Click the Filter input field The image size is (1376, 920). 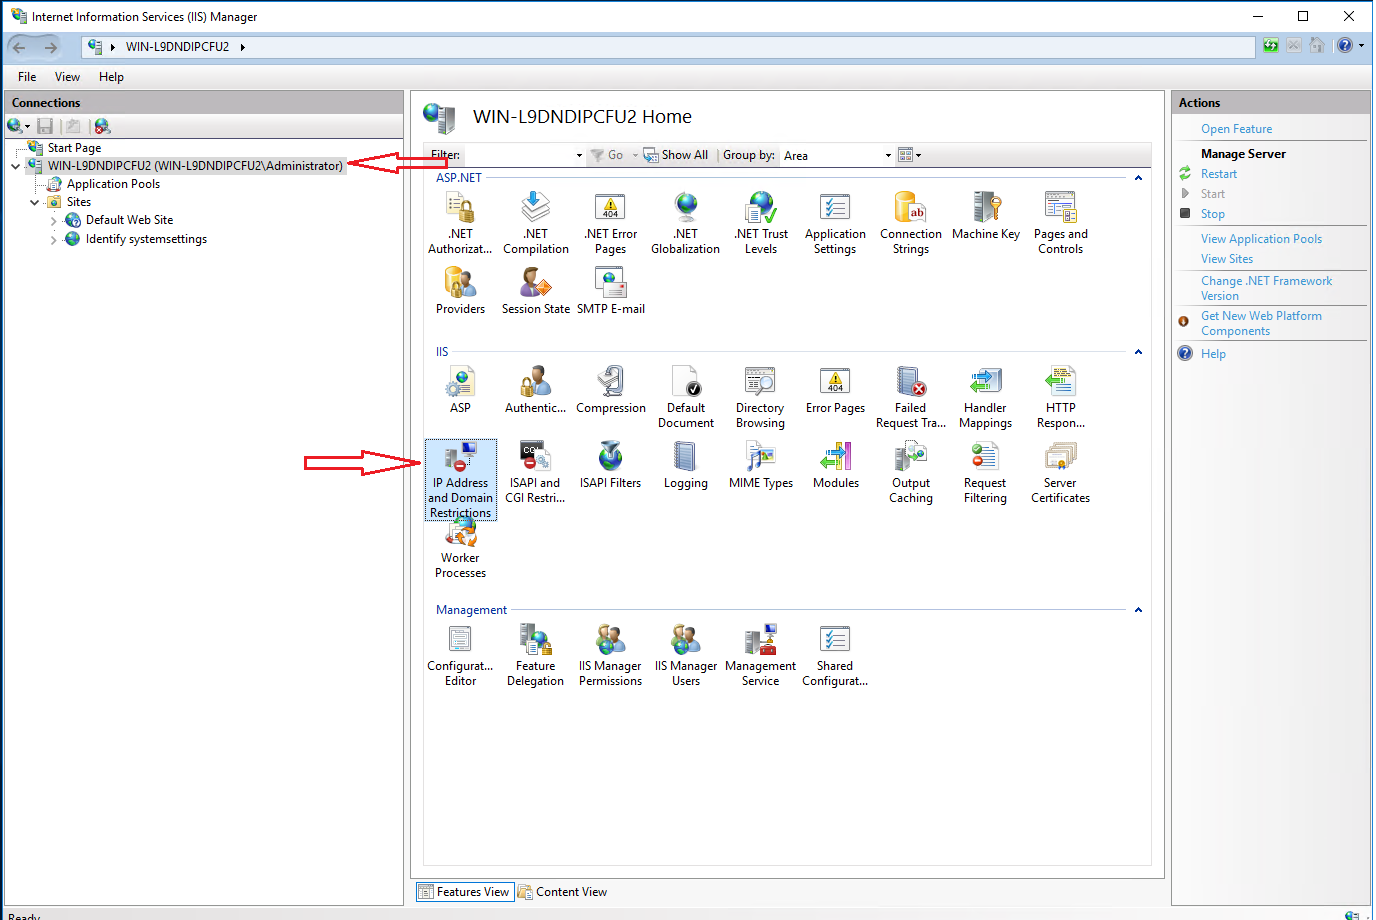517,155
